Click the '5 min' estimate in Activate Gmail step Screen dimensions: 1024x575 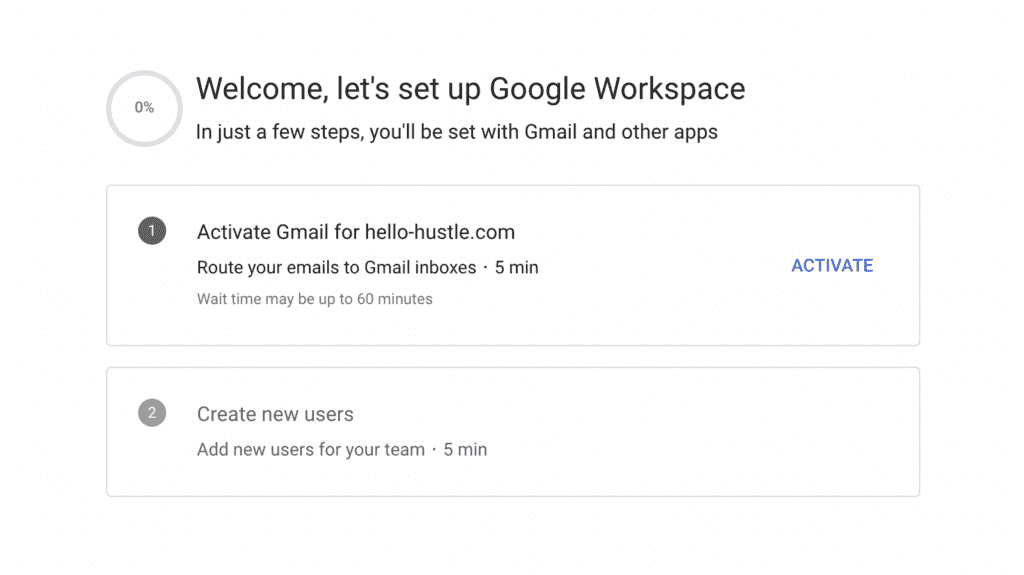click(x=516, y=267)
